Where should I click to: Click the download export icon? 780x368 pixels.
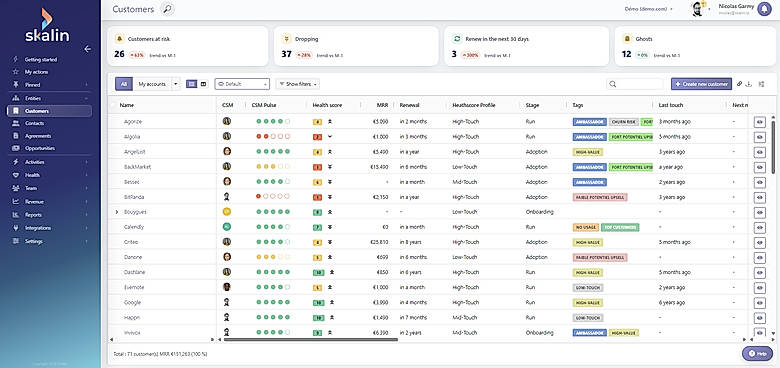coord(749,84)
